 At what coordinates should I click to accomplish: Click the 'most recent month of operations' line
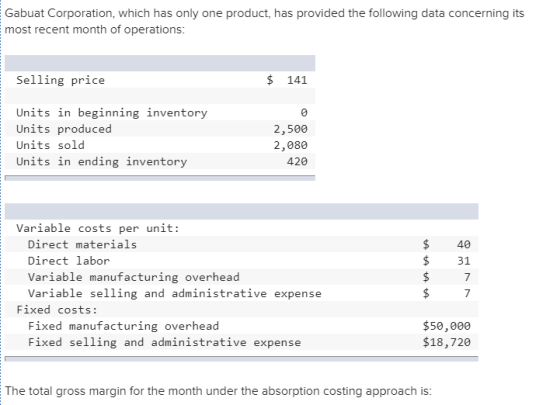[x=95, y=30]
